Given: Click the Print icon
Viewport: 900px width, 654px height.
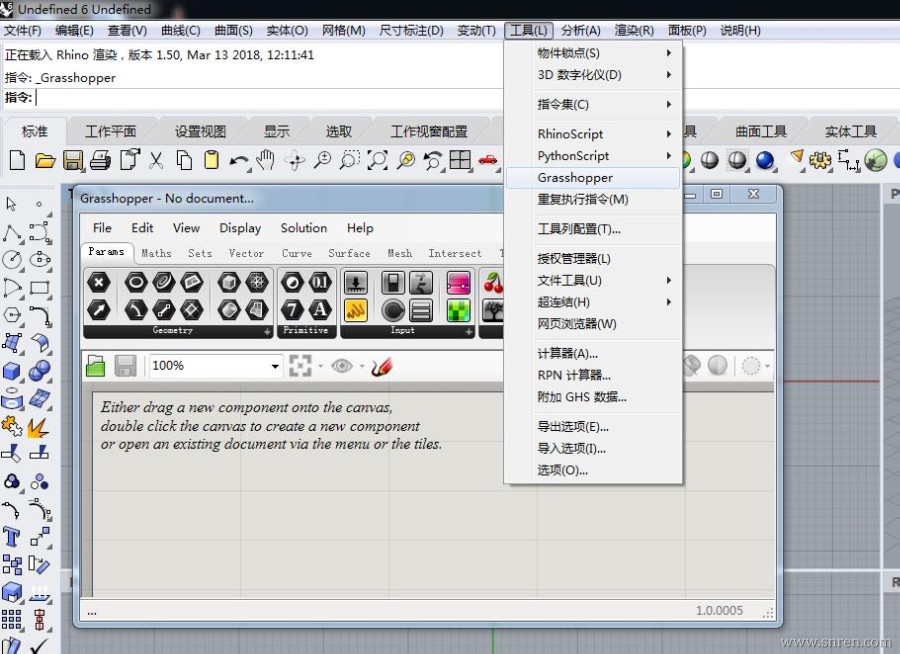Looking at the screenshot, I should pyautogui.click(x=100, y=160).
